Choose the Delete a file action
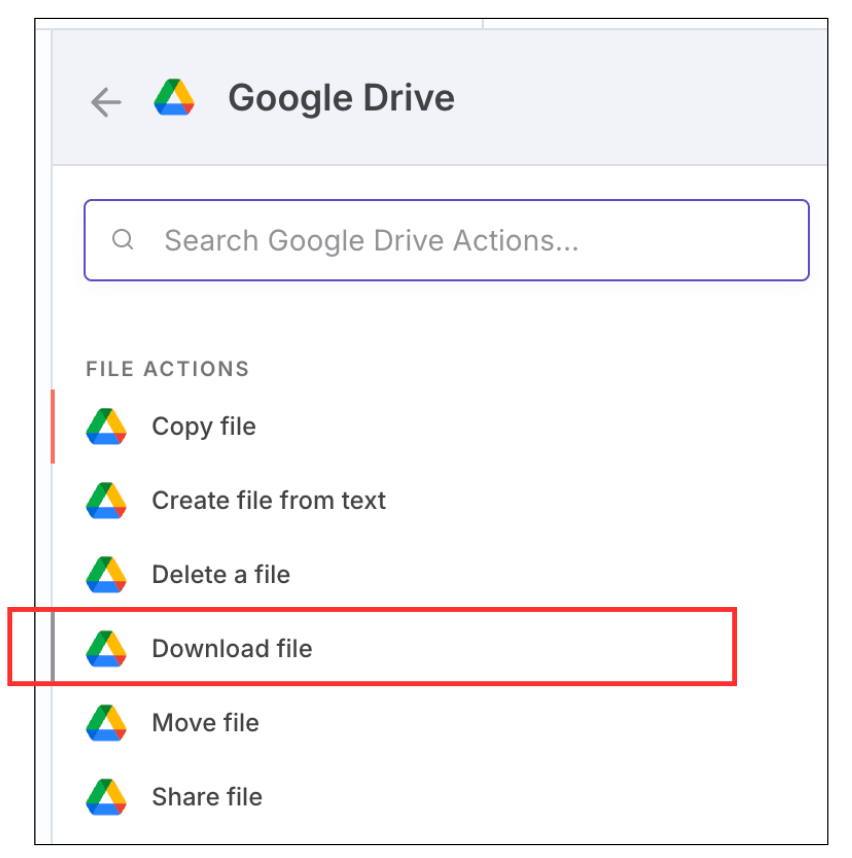Image resolution: width=852 pixels, height=858 pixels. click(x=220, y=573)
